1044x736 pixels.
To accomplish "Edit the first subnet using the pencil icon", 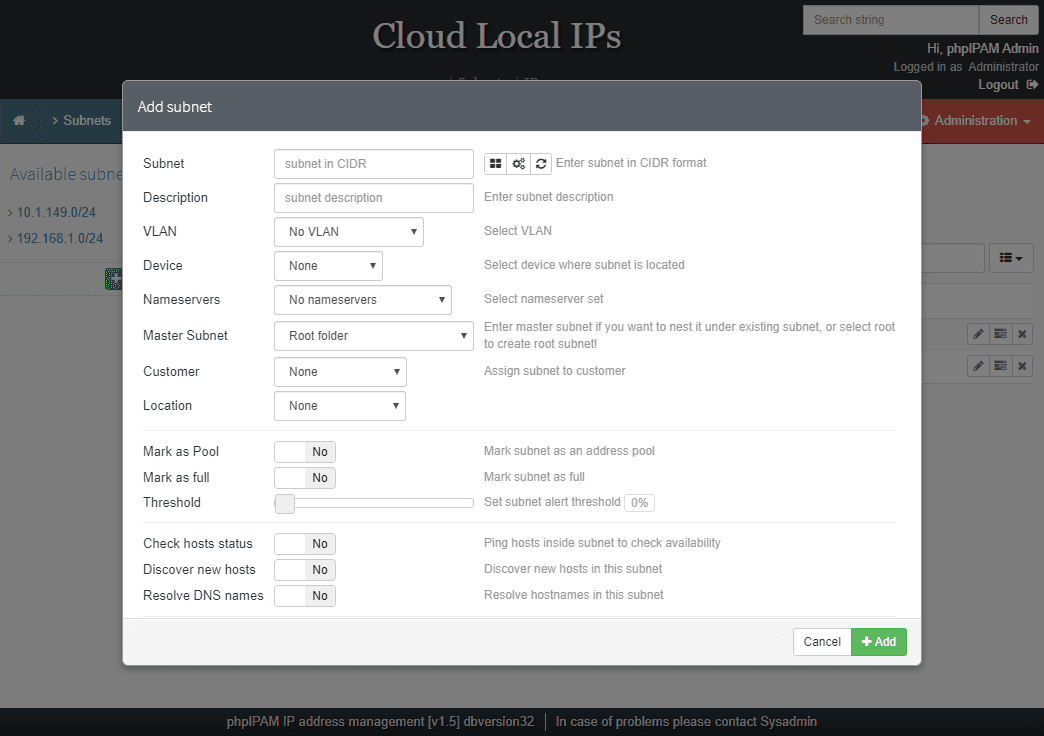I will pyautogui.click(x=978, y=333).
